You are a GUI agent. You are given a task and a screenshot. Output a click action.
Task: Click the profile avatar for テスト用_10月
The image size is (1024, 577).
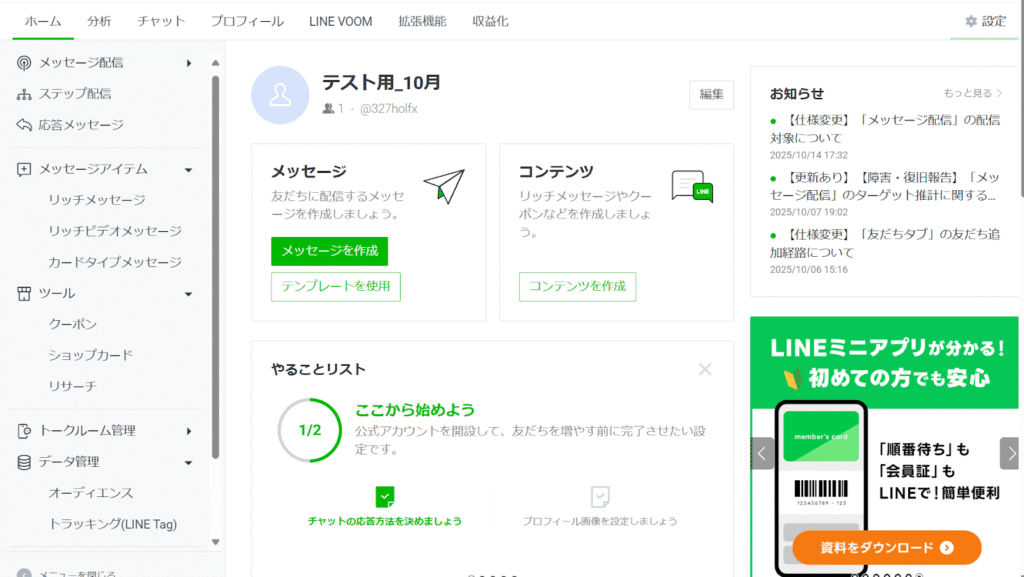[280, 95]
